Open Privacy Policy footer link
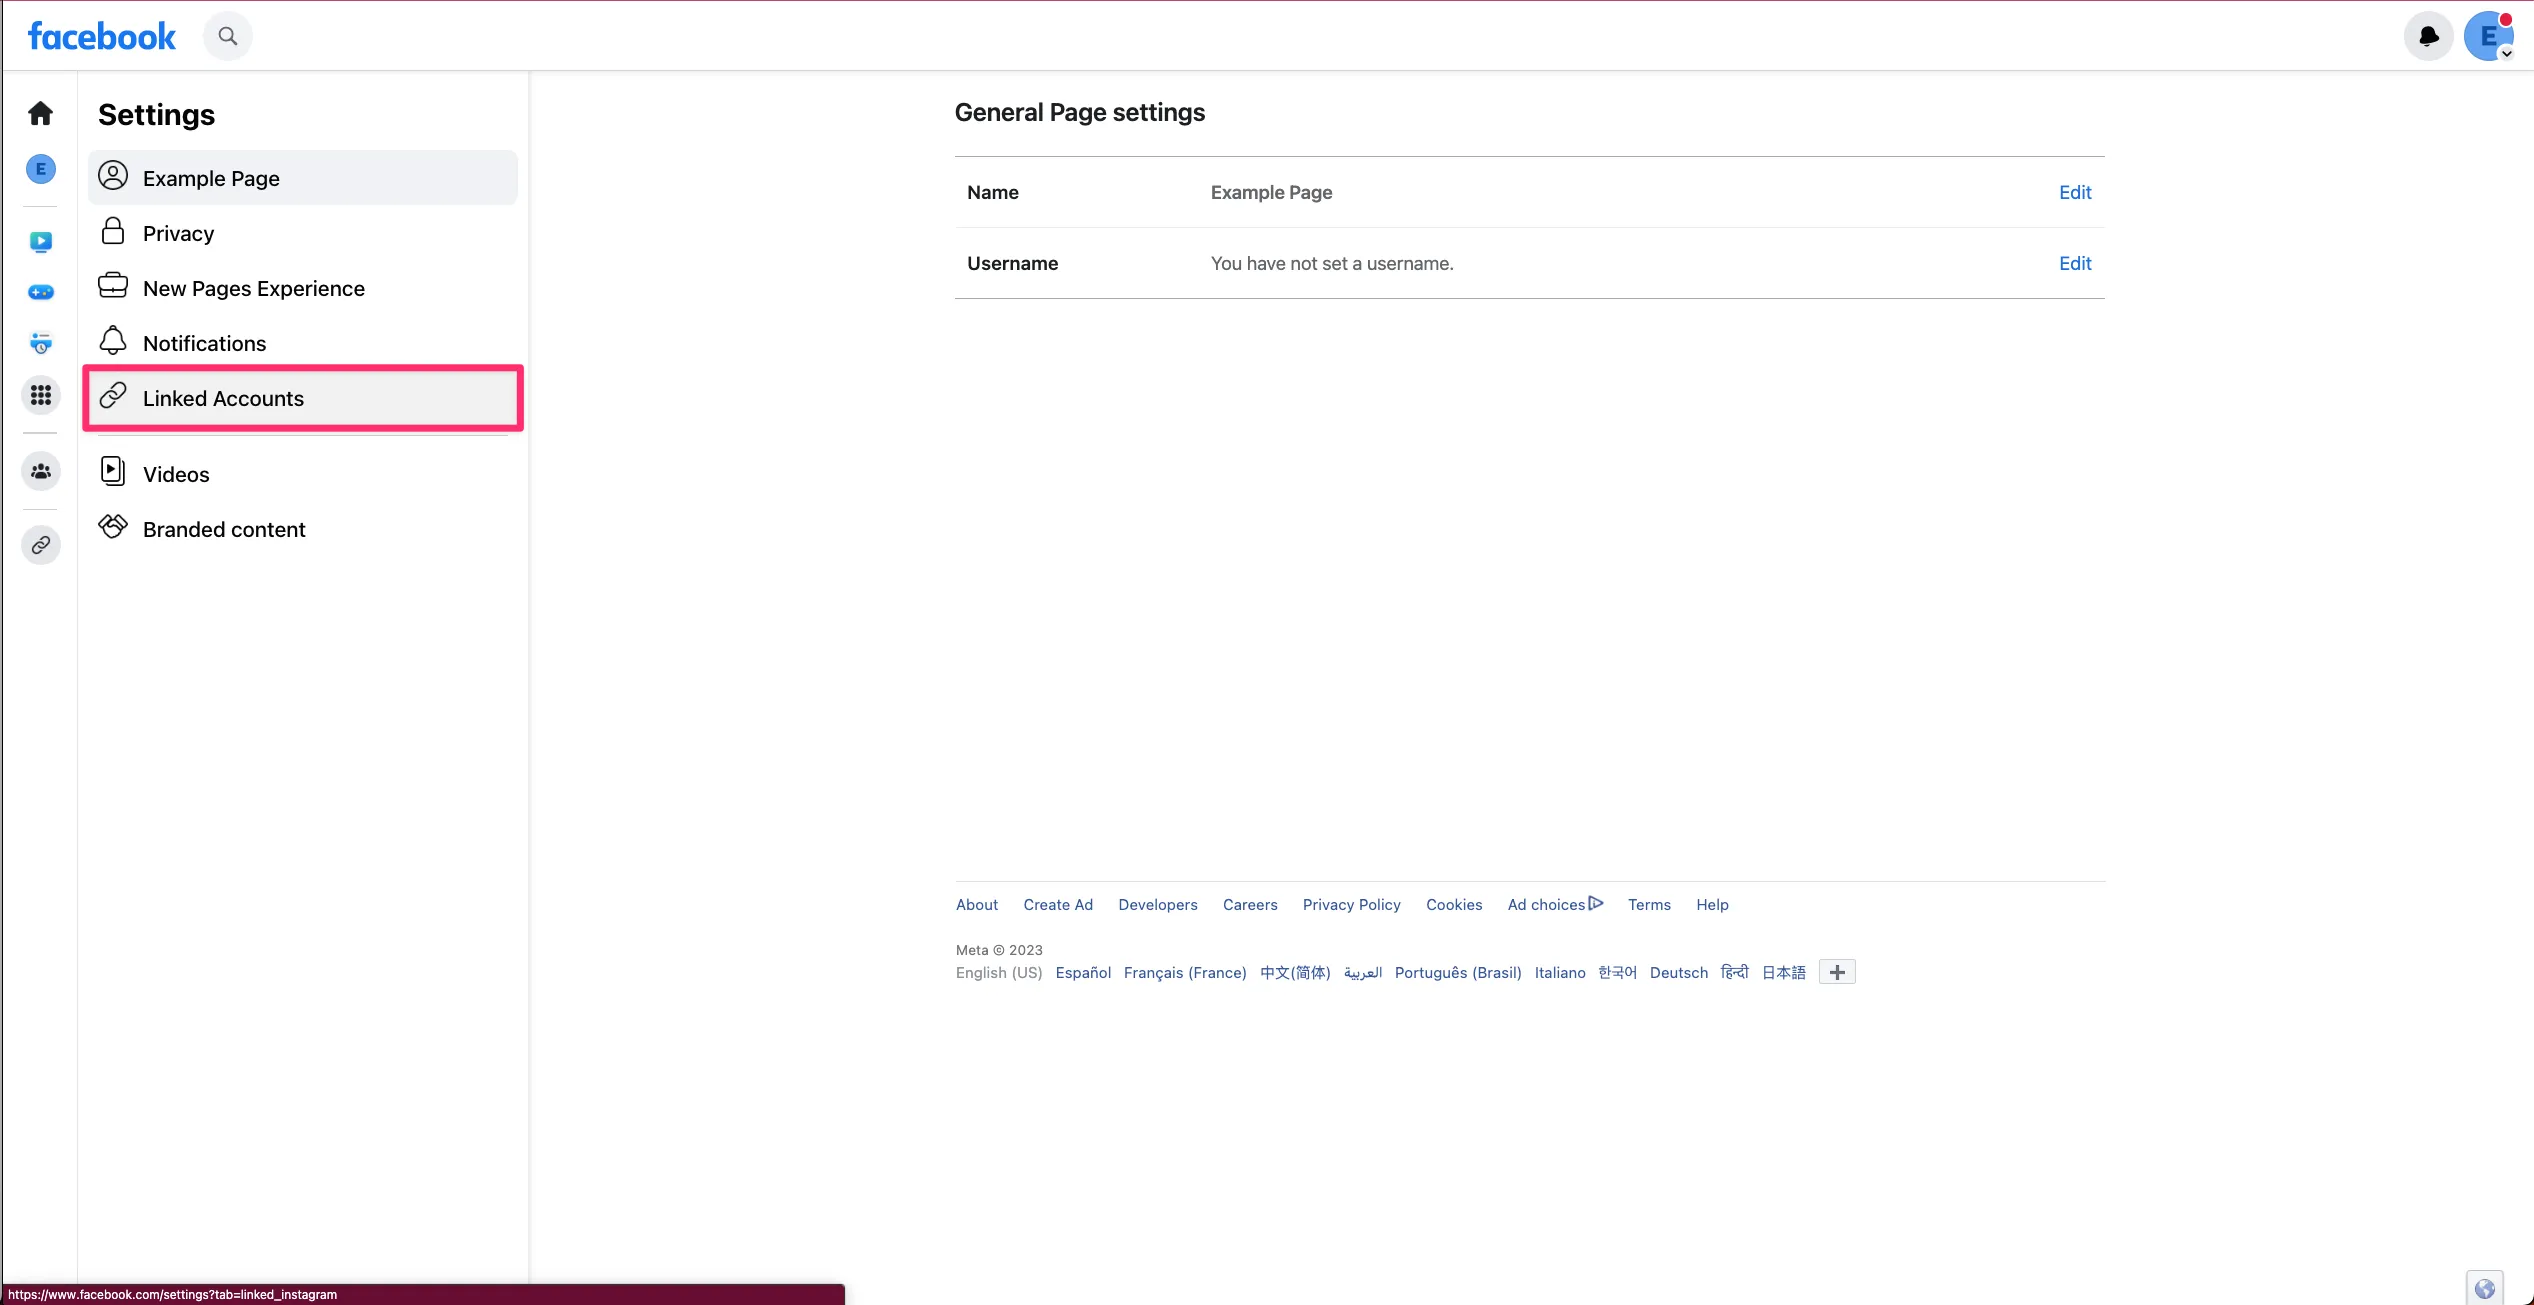This screenshot has width=2534, height=1305. click(x=1351, y=905)
